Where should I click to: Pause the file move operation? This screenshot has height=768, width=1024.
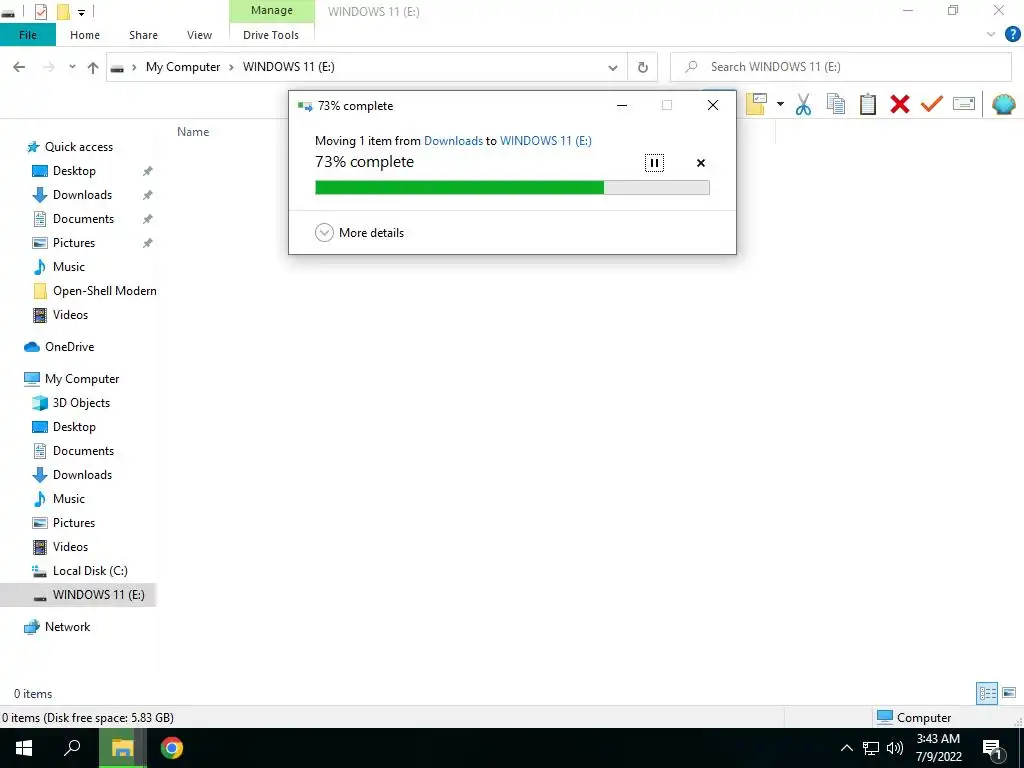pos(654,163)
